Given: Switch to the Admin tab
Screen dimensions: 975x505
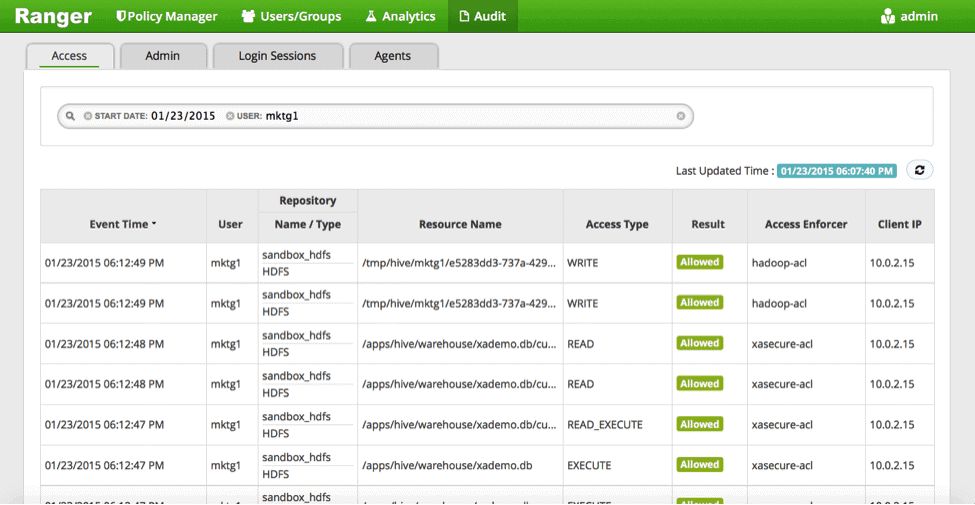Looking at the screenshot, I should pyautogui.click(x=162, y=56).
